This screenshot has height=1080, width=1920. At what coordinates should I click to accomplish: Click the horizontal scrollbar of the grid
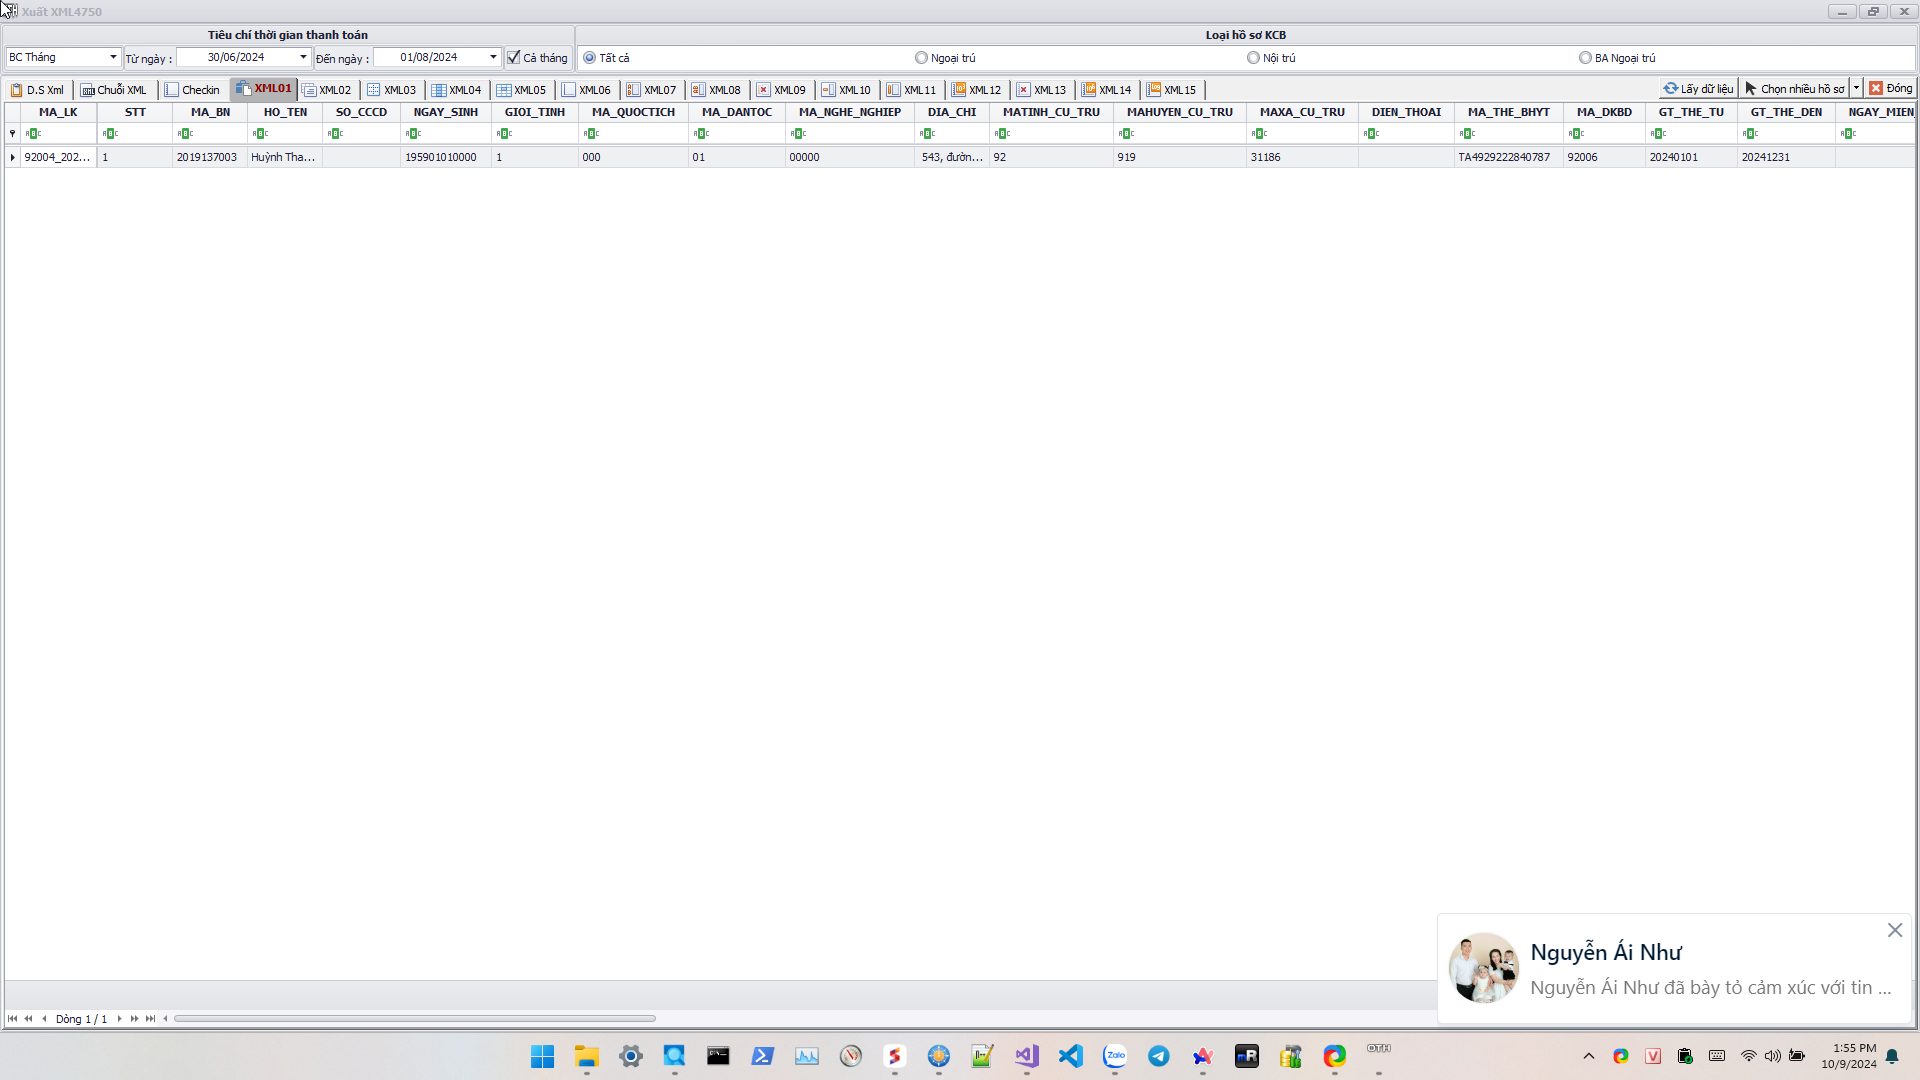tap(414, 1019)
